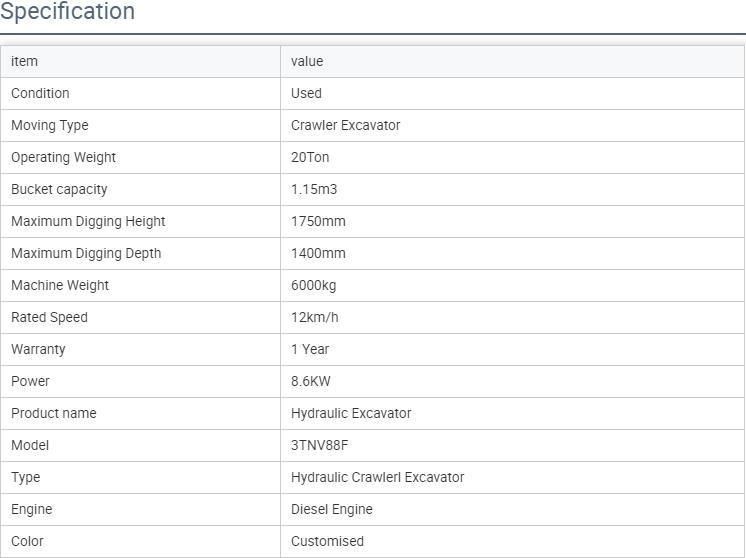This screenshot has width=746, height=558.
Task: Click the Operating Weight label
Action: coord(63,157)
